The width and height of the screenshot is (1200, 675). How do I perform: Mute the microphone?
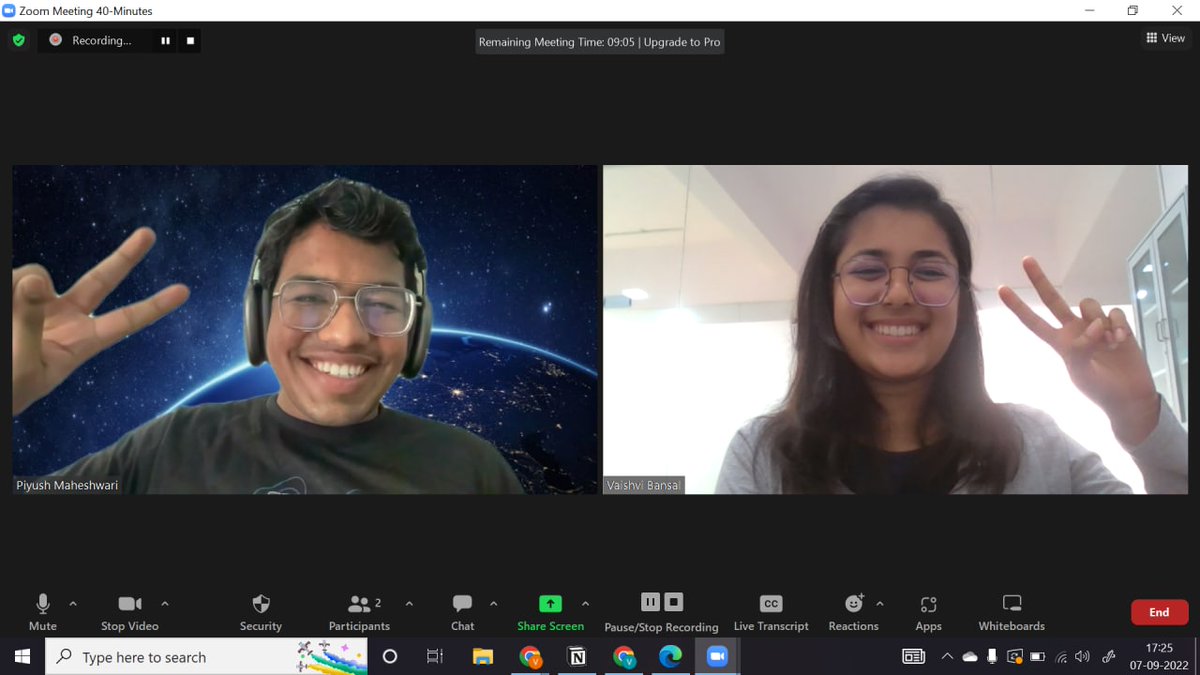click(x=43, y=612)
